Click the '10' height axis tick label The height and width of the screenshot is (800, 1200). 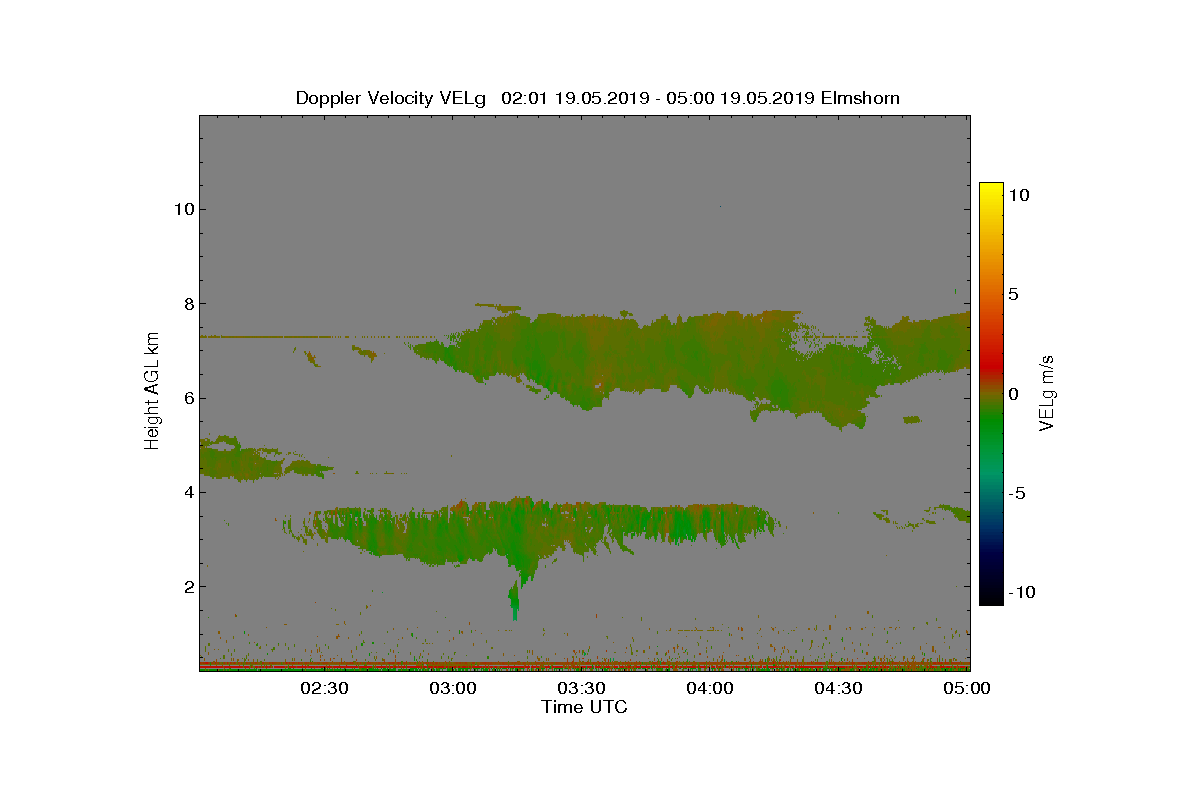(183, 209)
